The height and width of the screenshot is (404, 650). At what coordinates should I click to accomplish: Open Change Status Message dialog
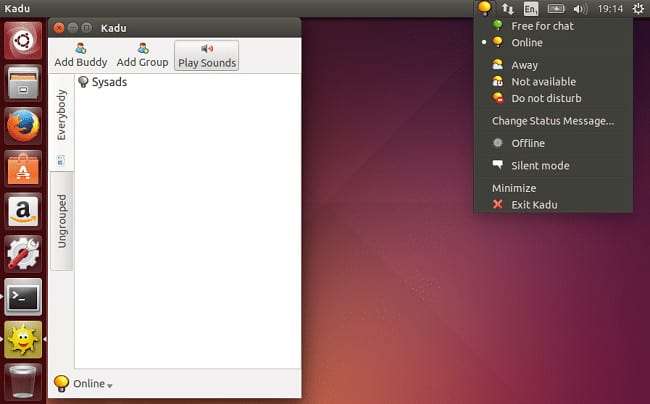[x=553, y=121]
